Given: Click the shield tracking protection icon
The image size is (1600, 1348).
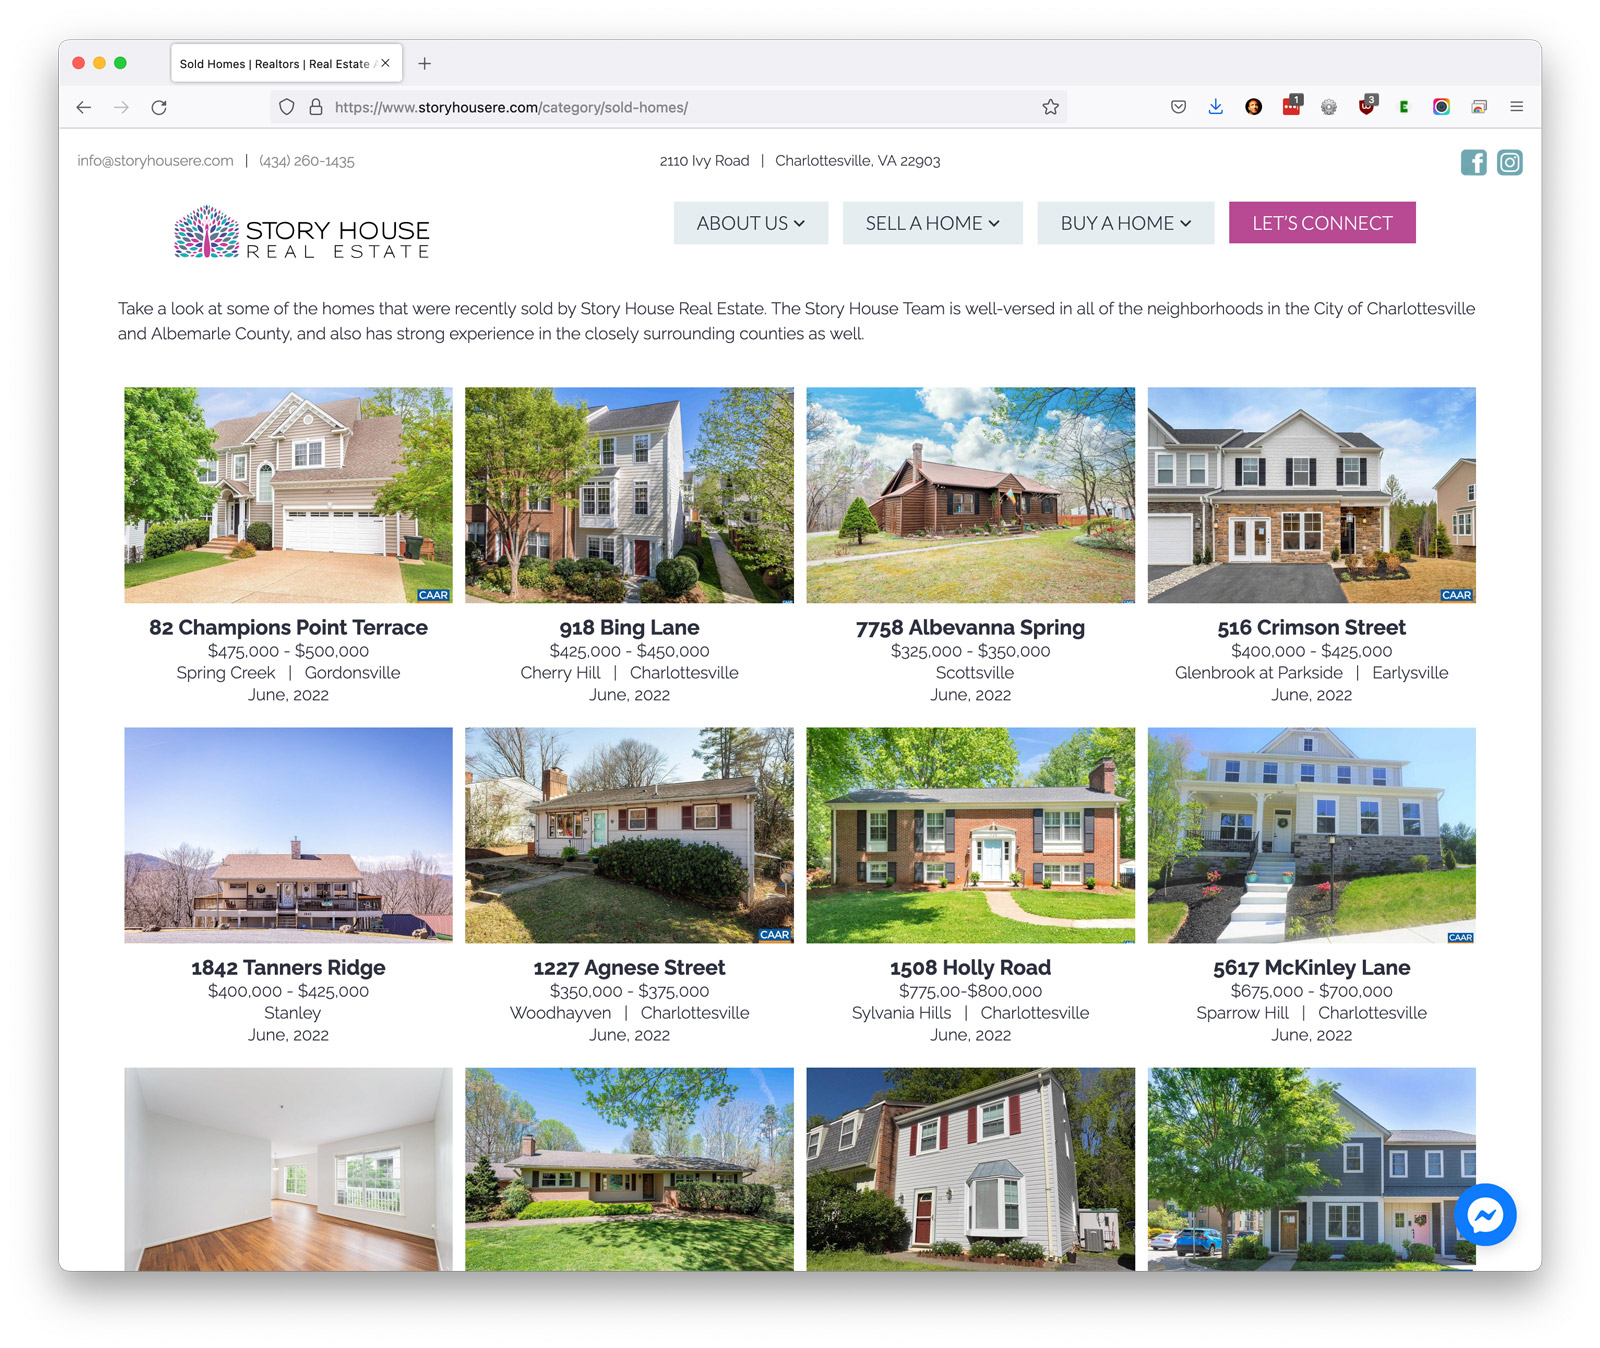Looking at the screenshot, I should [x=287, y=107].
